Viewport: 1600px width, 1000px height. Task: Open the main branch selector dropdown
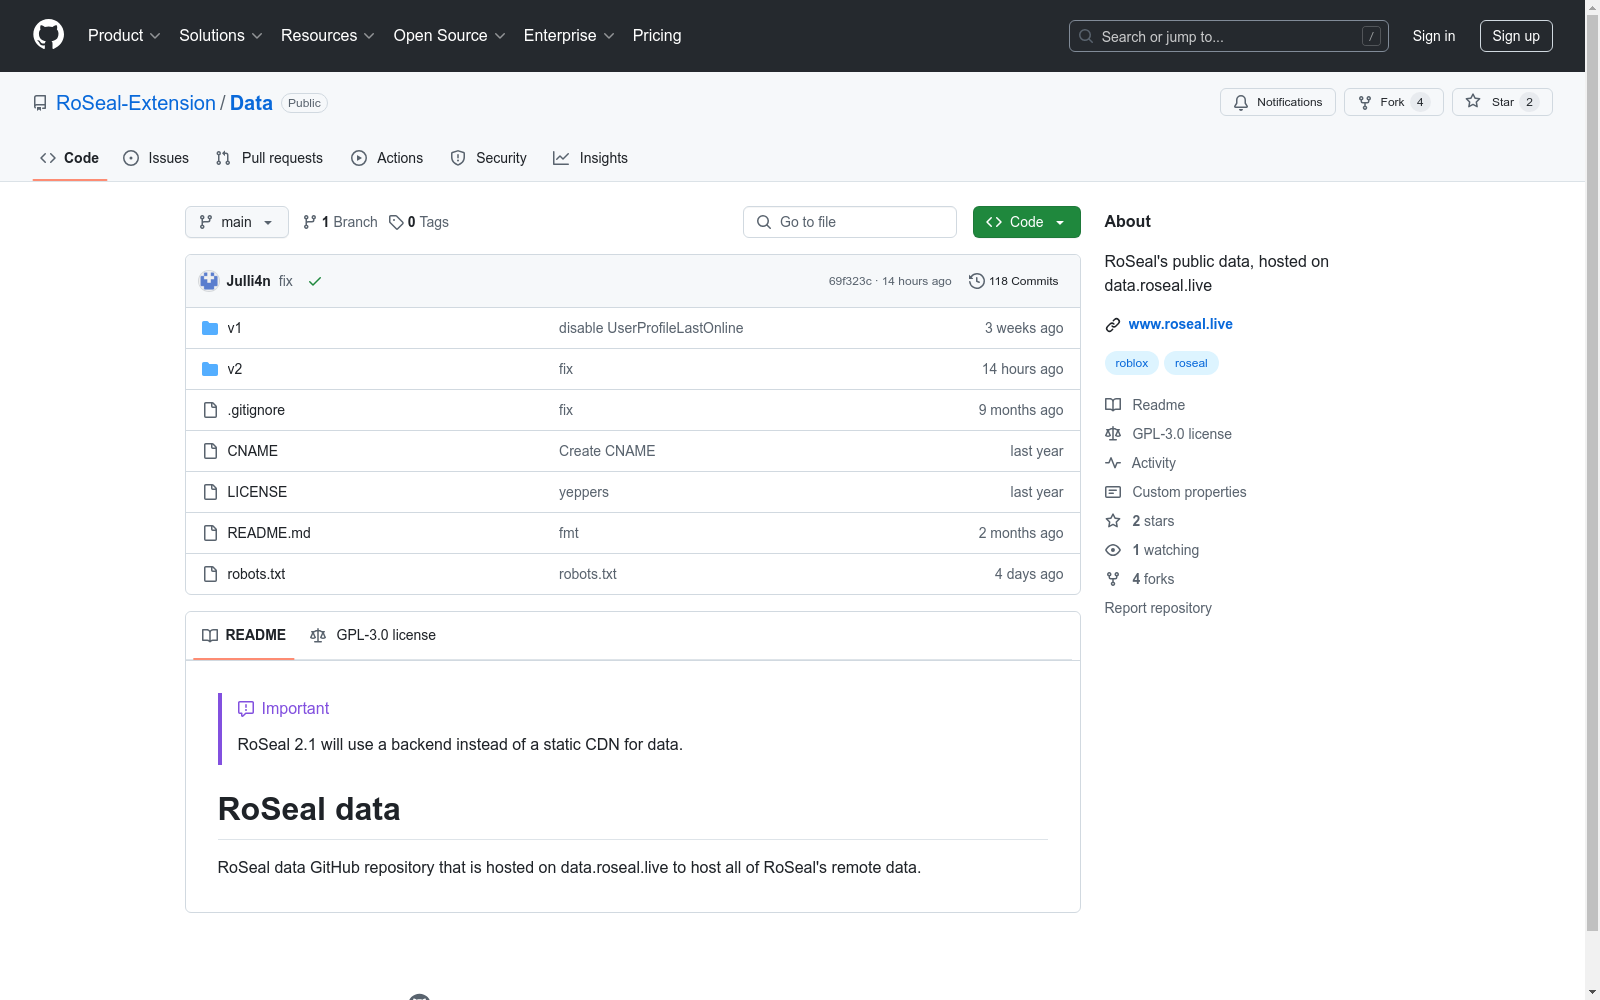coord(237,222)
